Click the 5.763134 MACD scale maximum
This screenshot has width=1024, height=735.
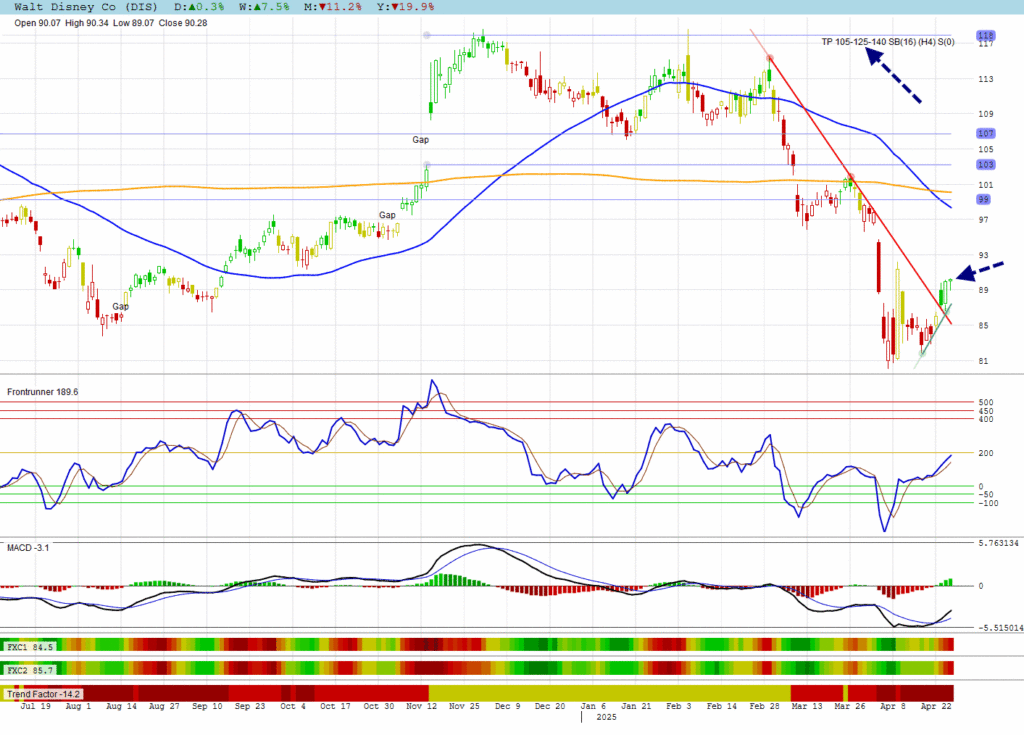[x=998, y=543]
